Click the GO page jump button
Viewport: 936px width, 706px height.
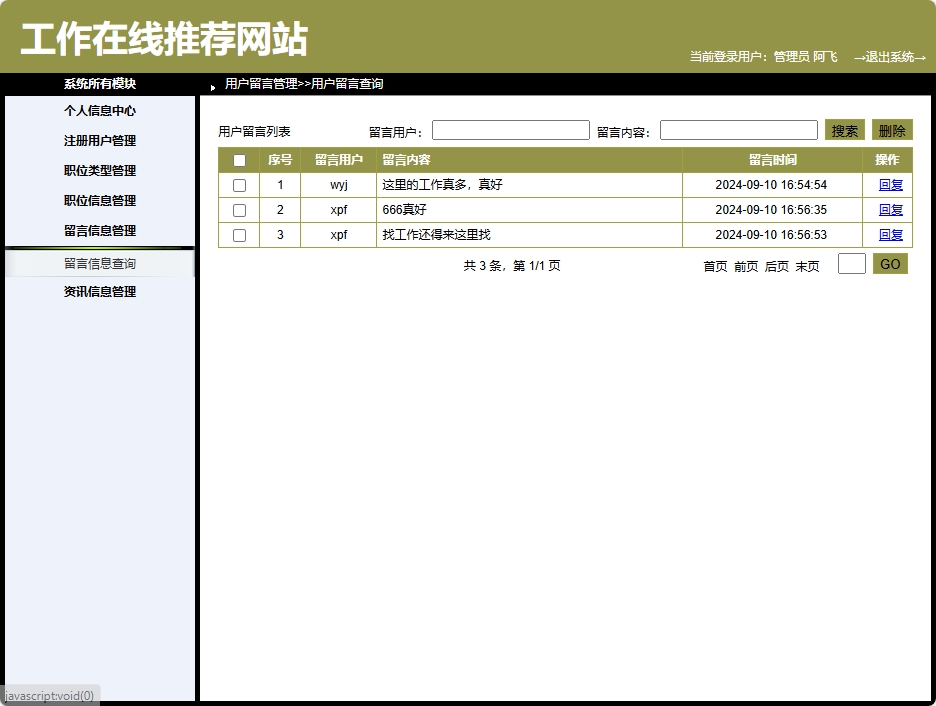coord(889,263)
